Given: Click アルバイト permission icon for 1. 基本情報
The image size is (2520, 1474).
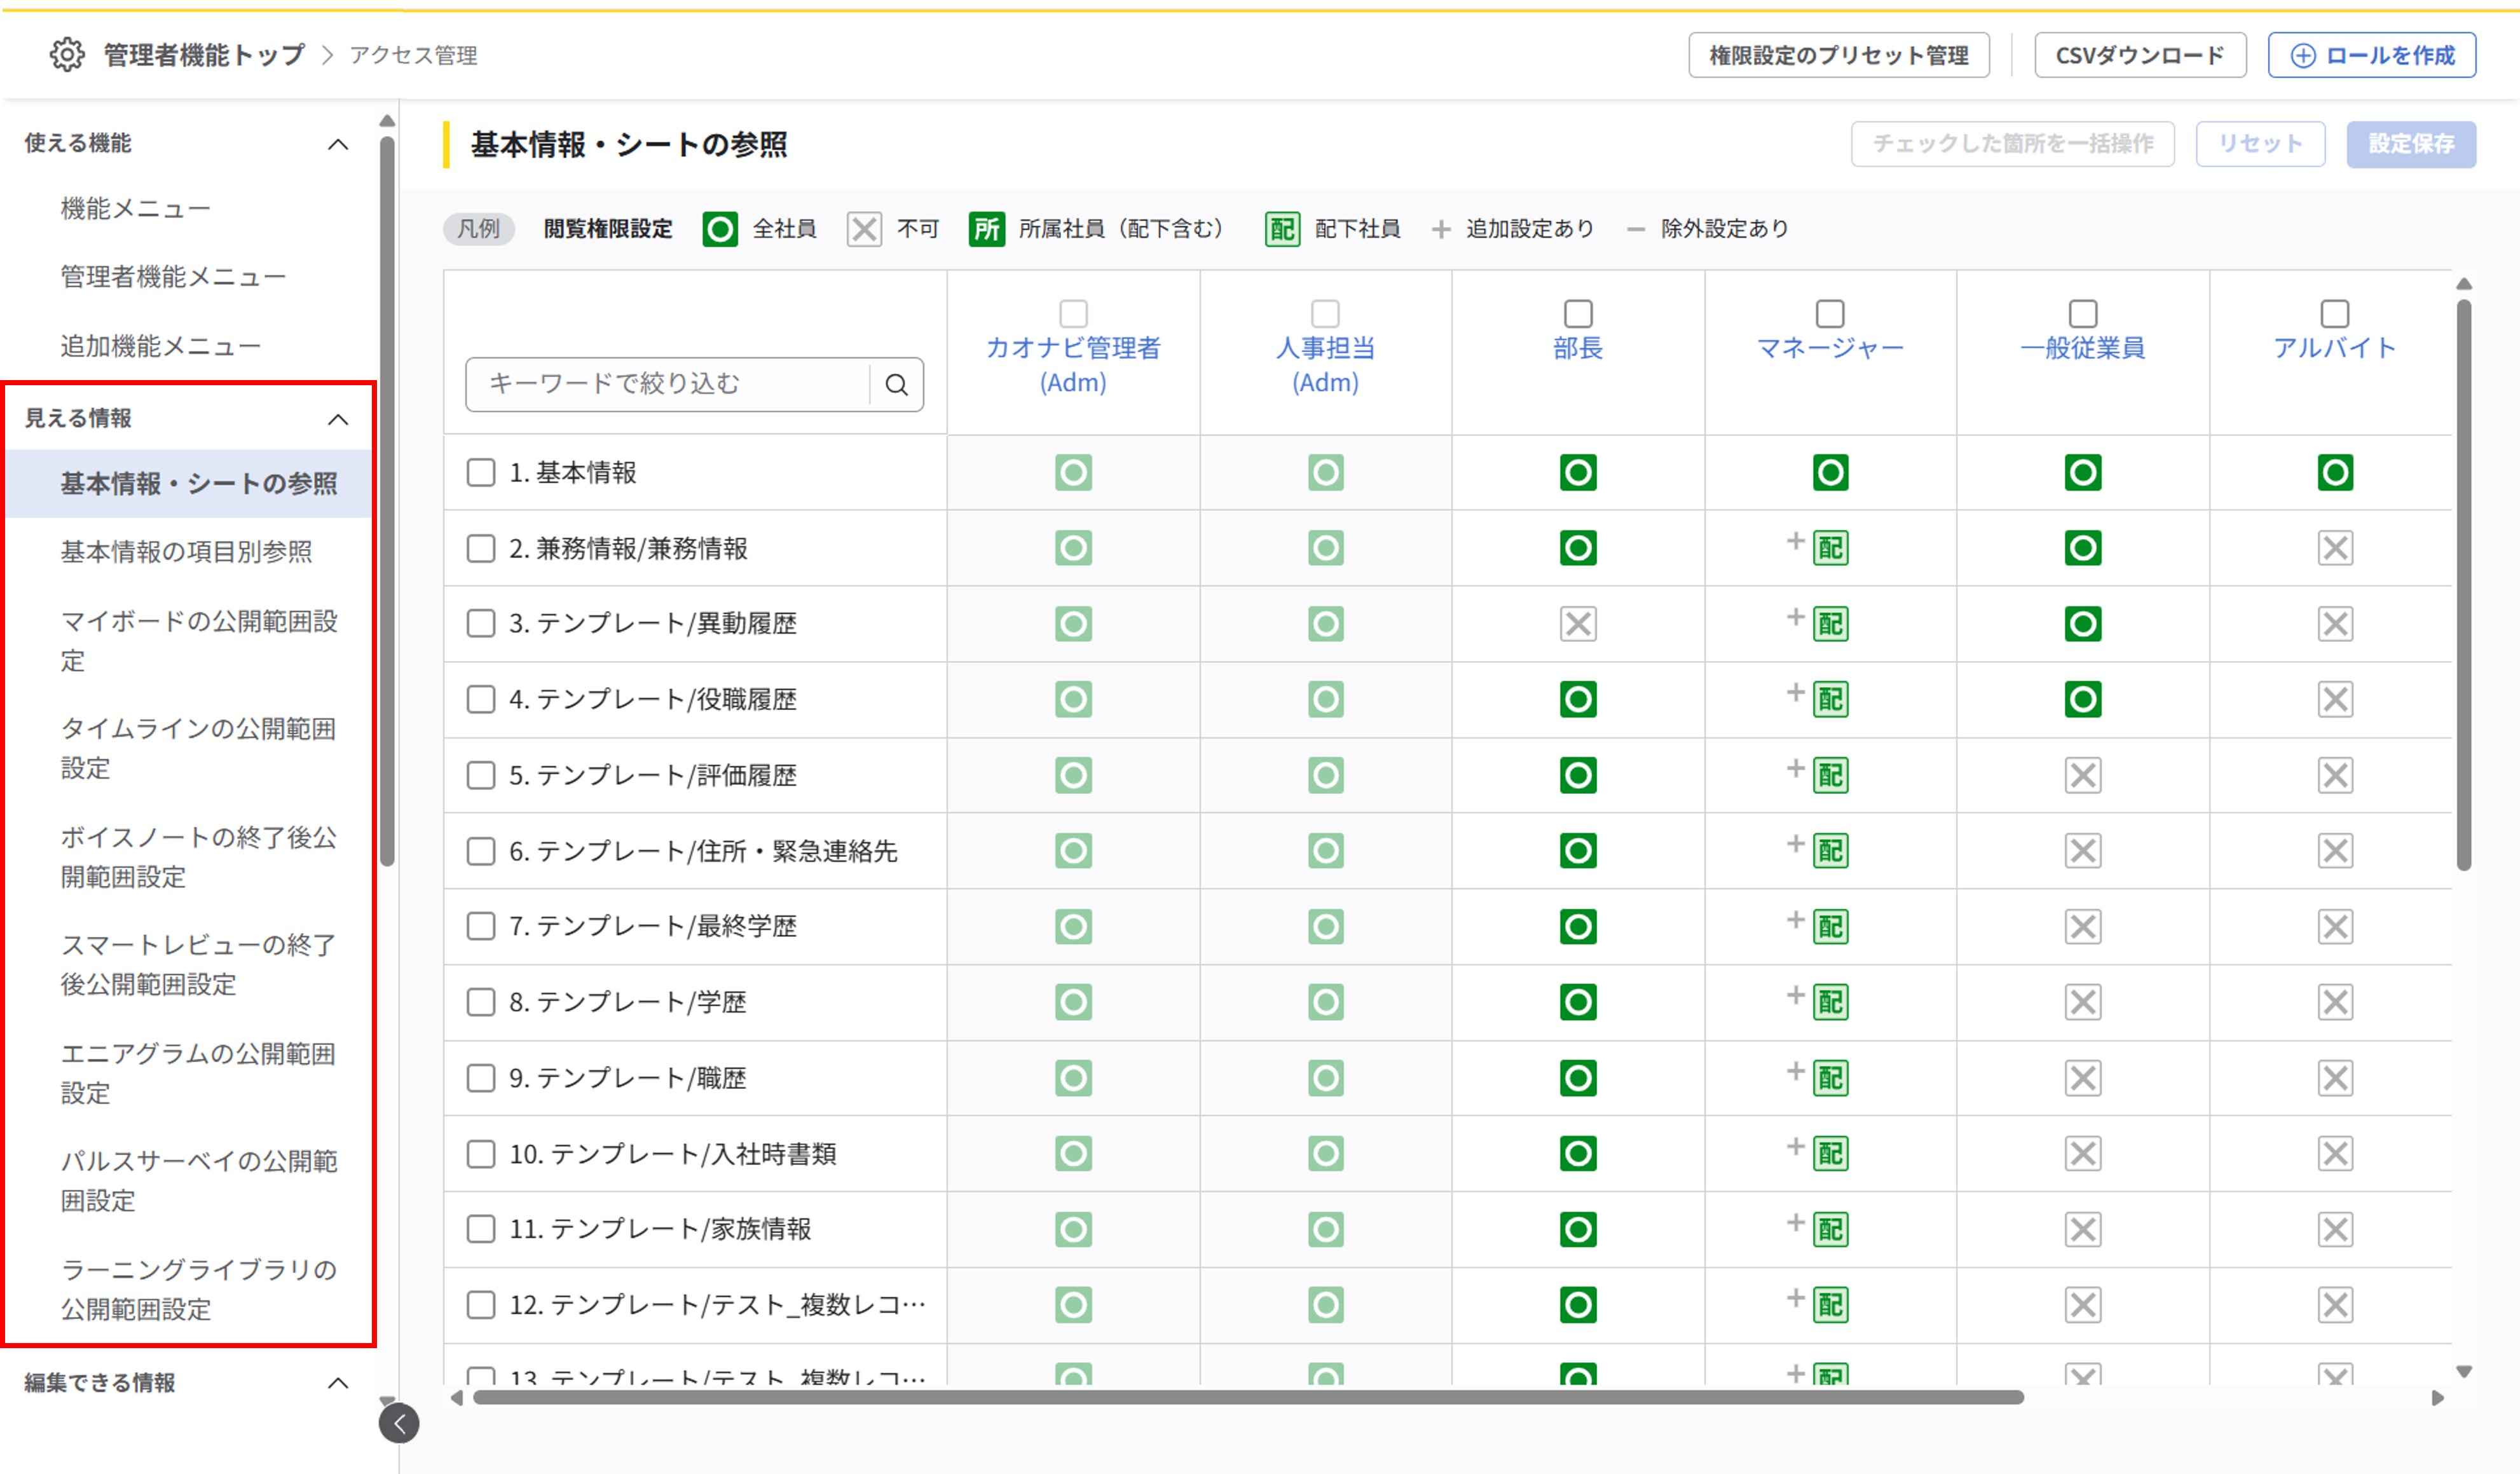Looking at the screenshot, I should coord(2335,472).
